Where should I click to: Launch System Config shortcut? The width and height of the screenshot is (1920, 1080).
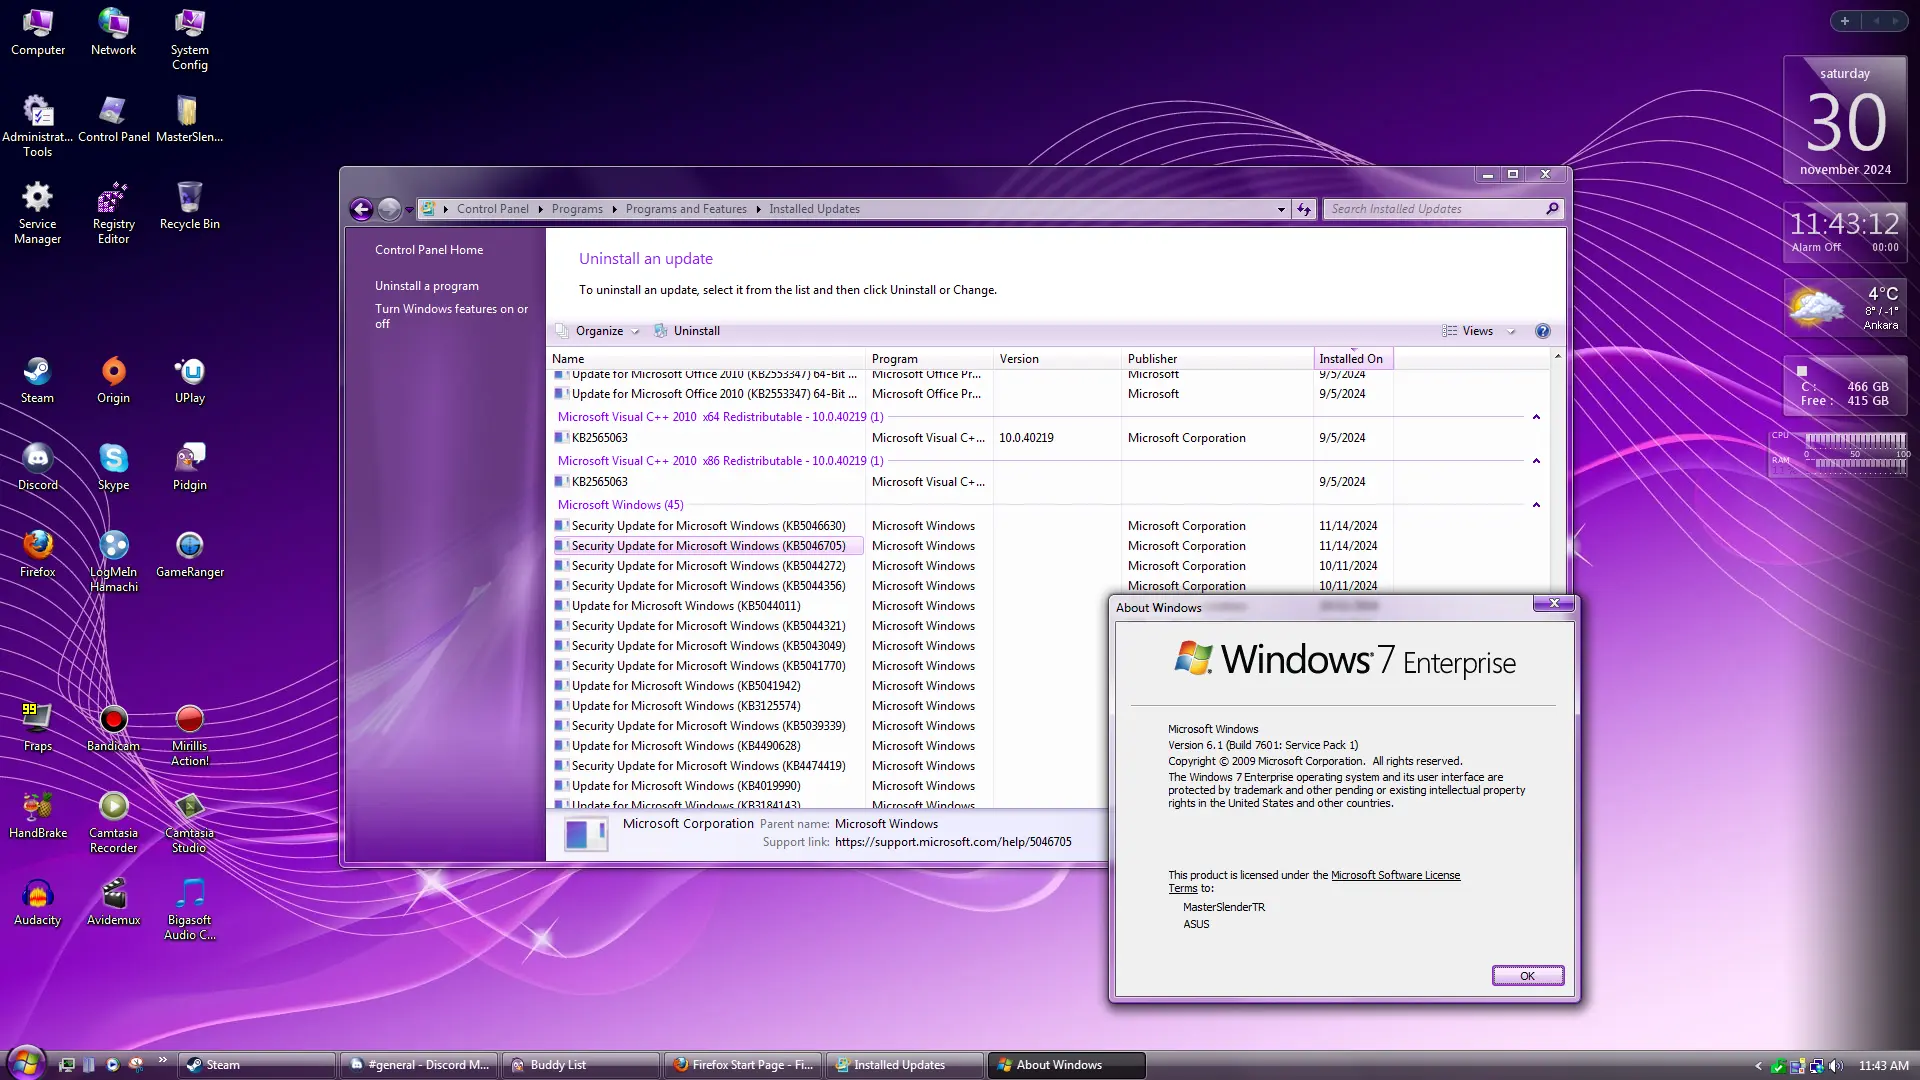coord(190,40)
